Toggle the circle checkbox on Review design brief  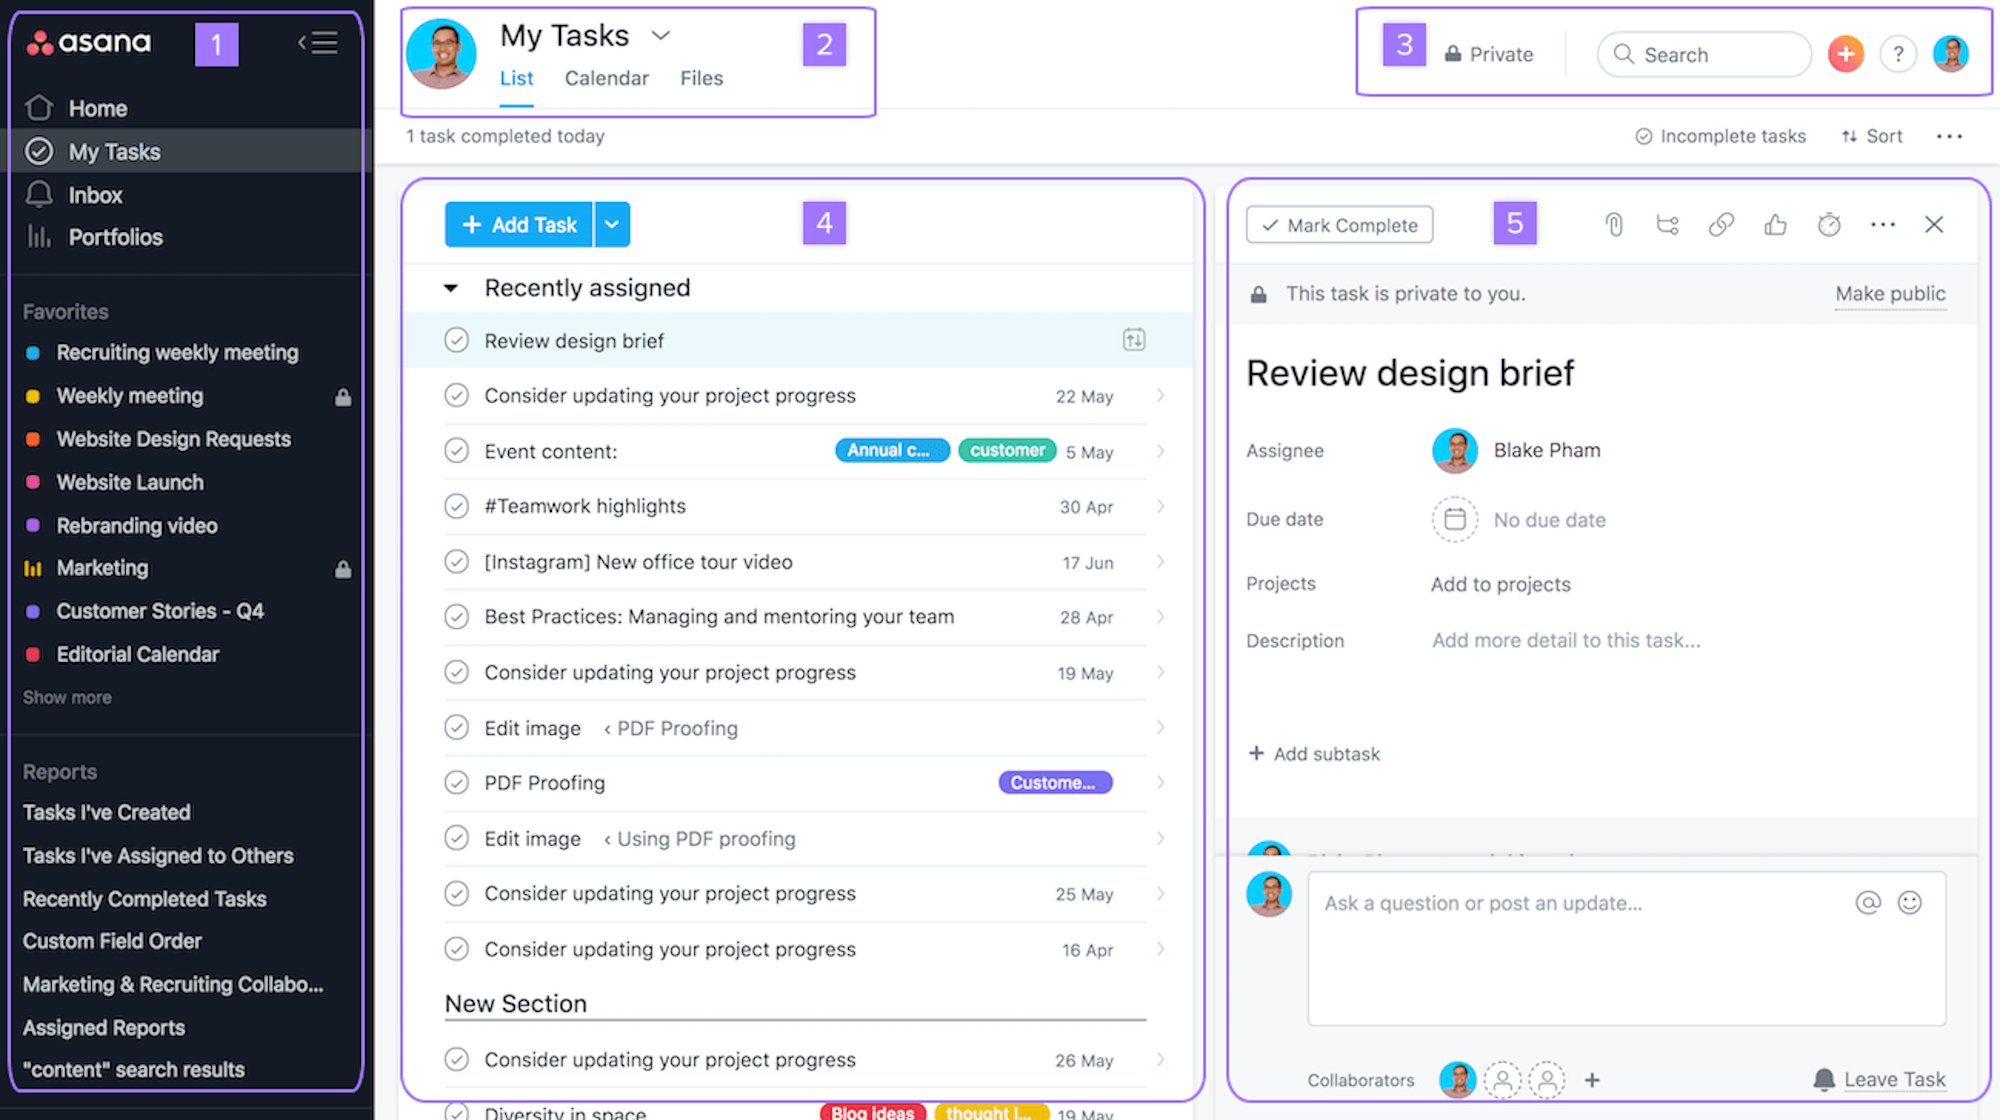pos(456,341)
